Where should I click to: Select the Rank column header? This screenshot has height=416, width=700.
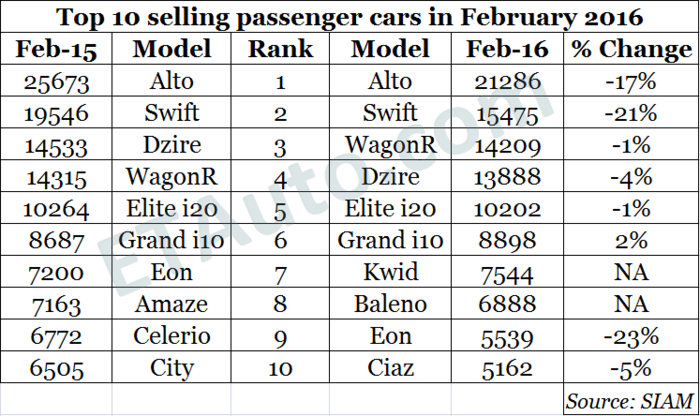pos(280,50)
